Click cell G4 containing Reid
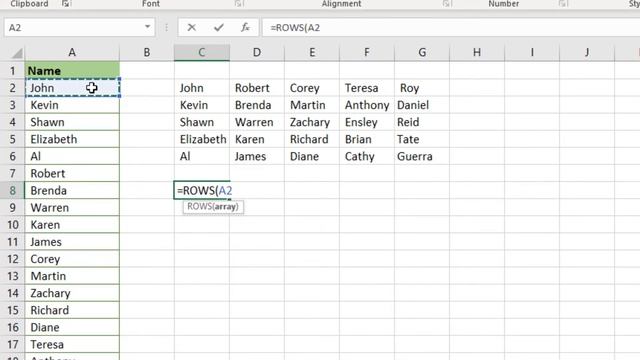The height and width of the screenshot is (360, 640). click(x=422, y=122)
